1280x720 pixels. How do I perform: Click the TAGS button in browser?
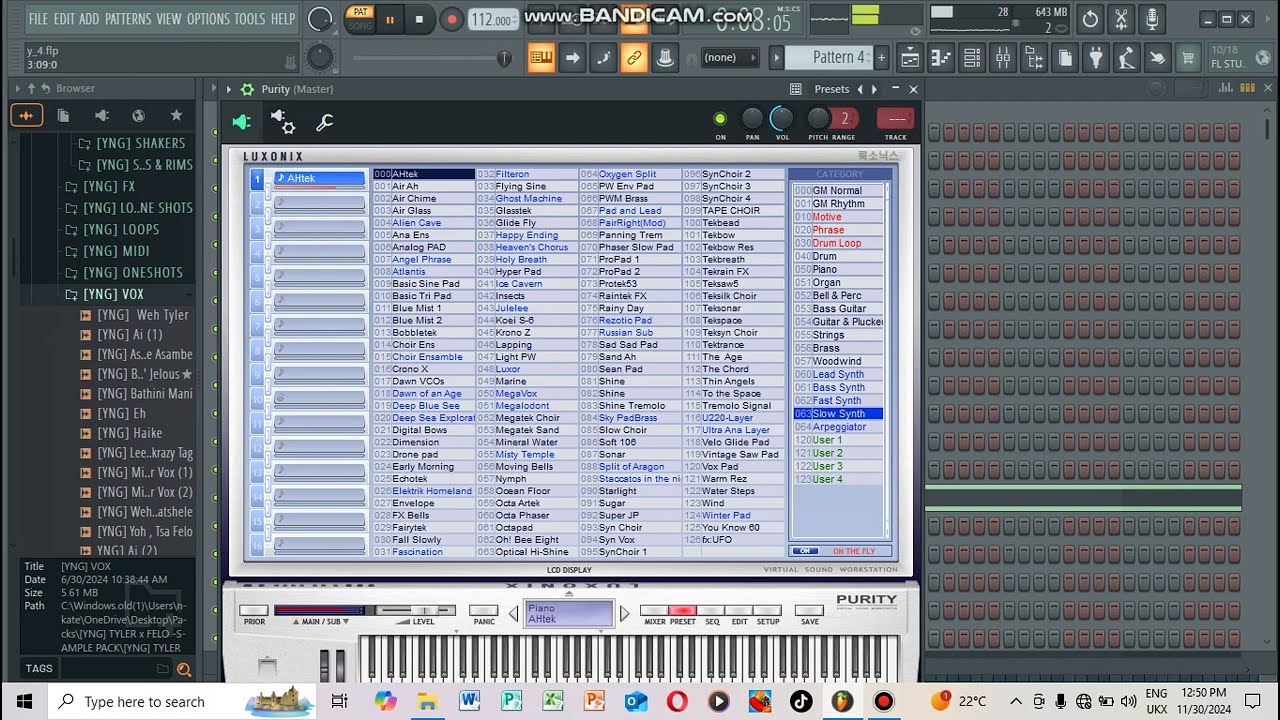click(39, 669)
